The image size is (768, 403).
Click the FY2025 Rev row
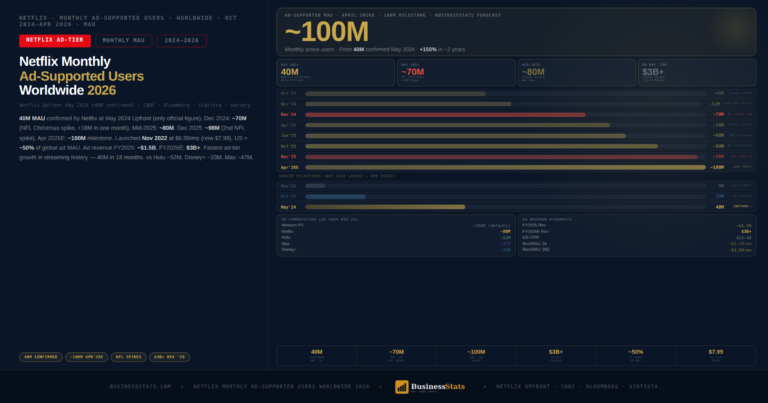pyautogui.click(x=637, y=225)
